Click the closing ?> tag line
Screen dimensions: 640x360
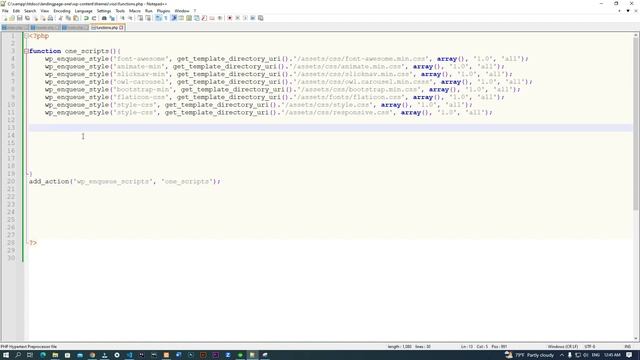[x=33, y=243]
